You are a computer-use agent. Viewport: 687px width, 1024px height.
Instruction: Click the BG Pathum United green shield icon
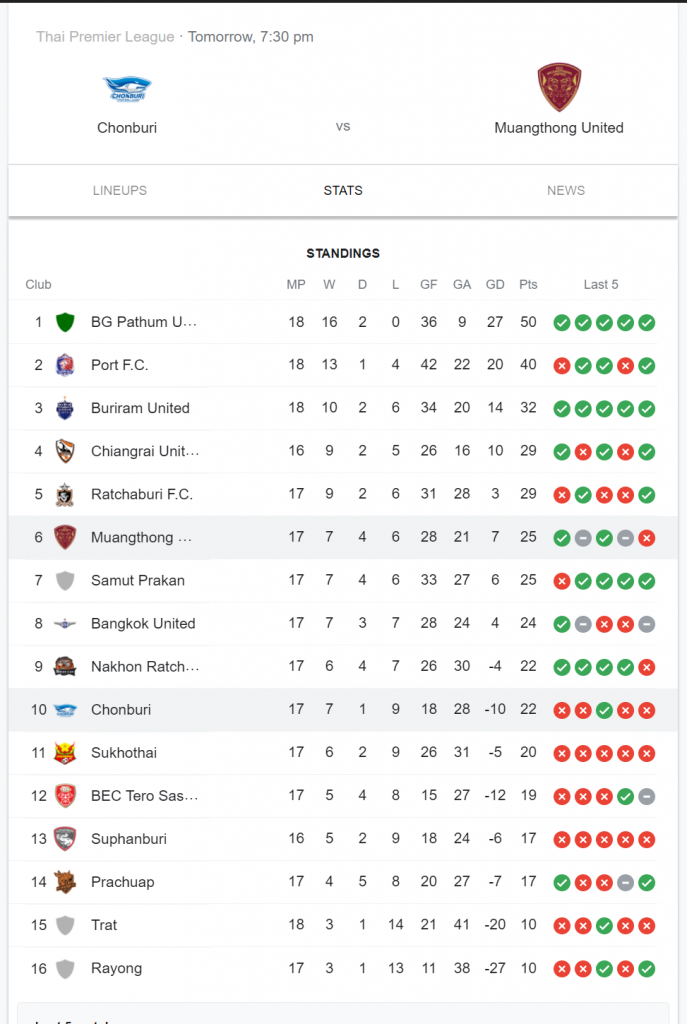(65, 322)
